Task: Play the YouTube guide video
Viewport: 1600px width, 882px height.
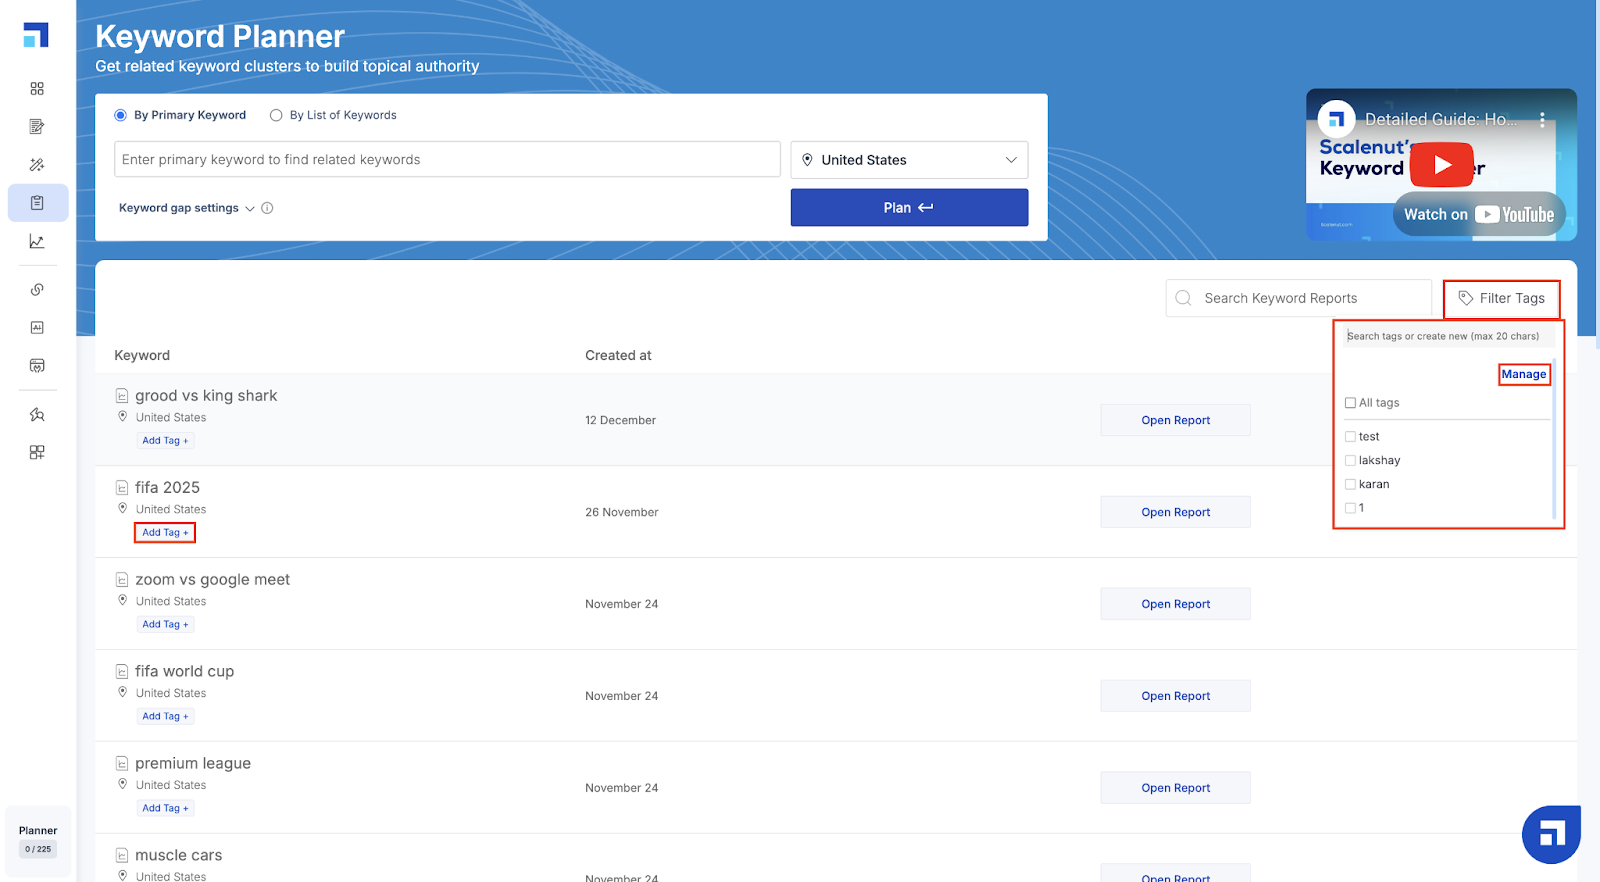Action: pyautogui.click(x=1441, y=165)
